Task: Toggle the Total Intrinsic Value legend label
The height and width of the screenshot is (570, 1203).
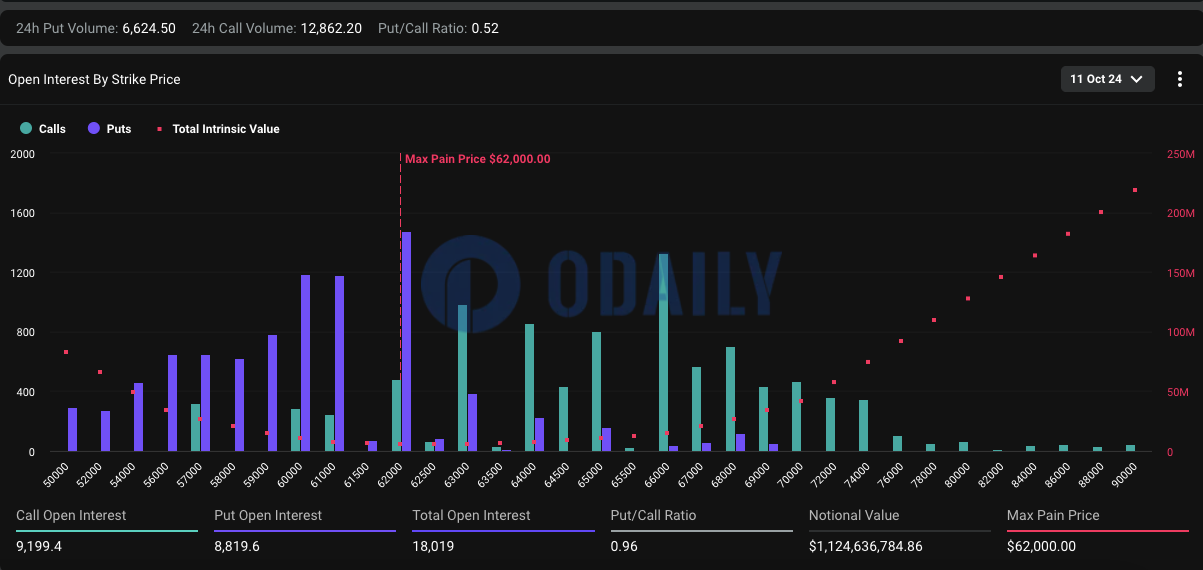Action: 225,129
